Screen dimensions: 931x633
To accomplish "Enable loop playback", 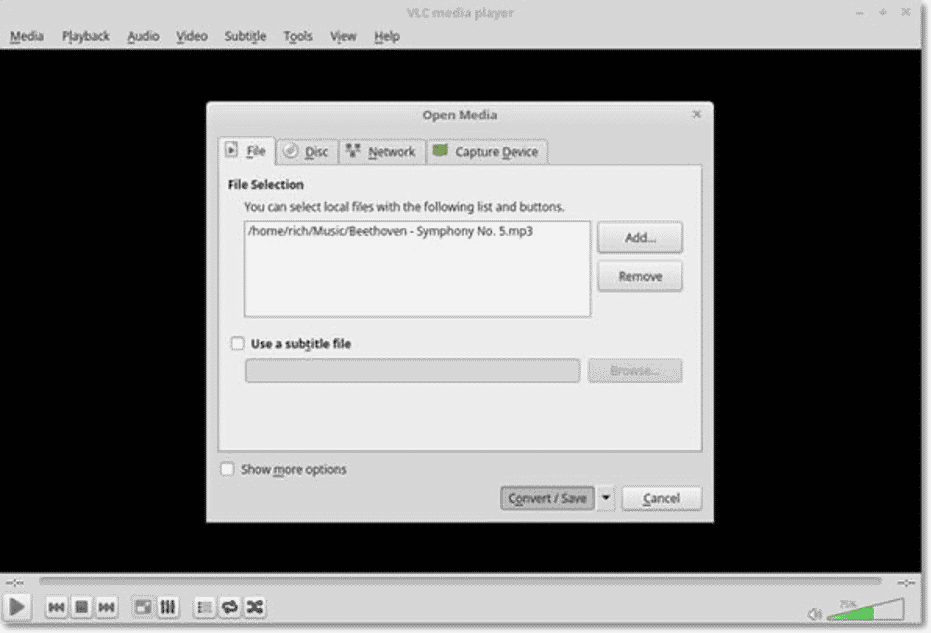I will (229, 606).
